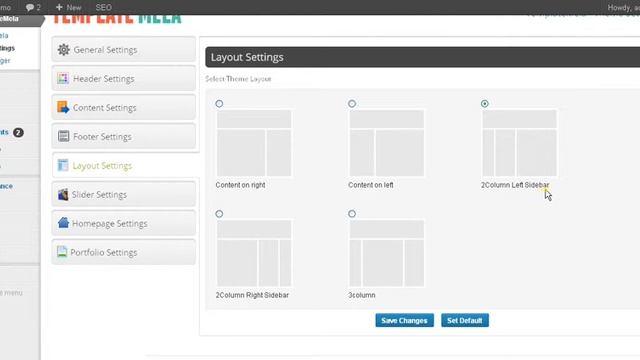Click the '2Column Right Sidebar' label
640x360 pixels.
tap(252, 295)
